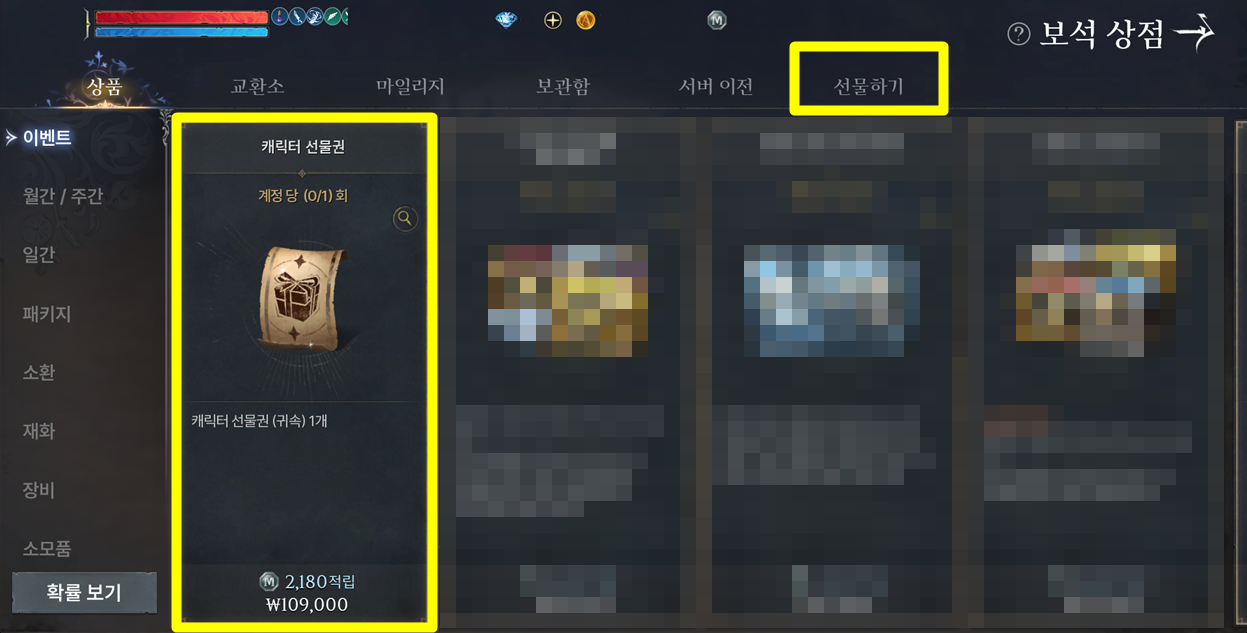Click the magnifier icon on 캐릭터 선물권 card

click(x=405, y=218)
